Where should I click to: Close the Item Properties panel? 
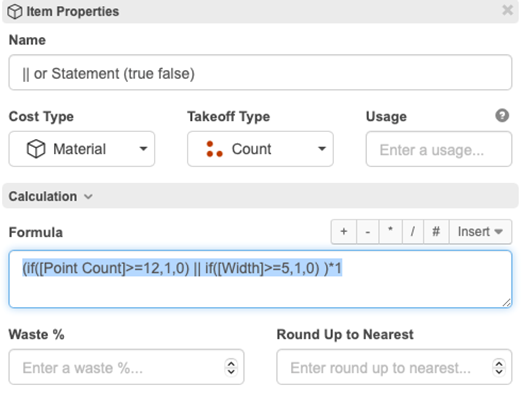tap(507, 10)
